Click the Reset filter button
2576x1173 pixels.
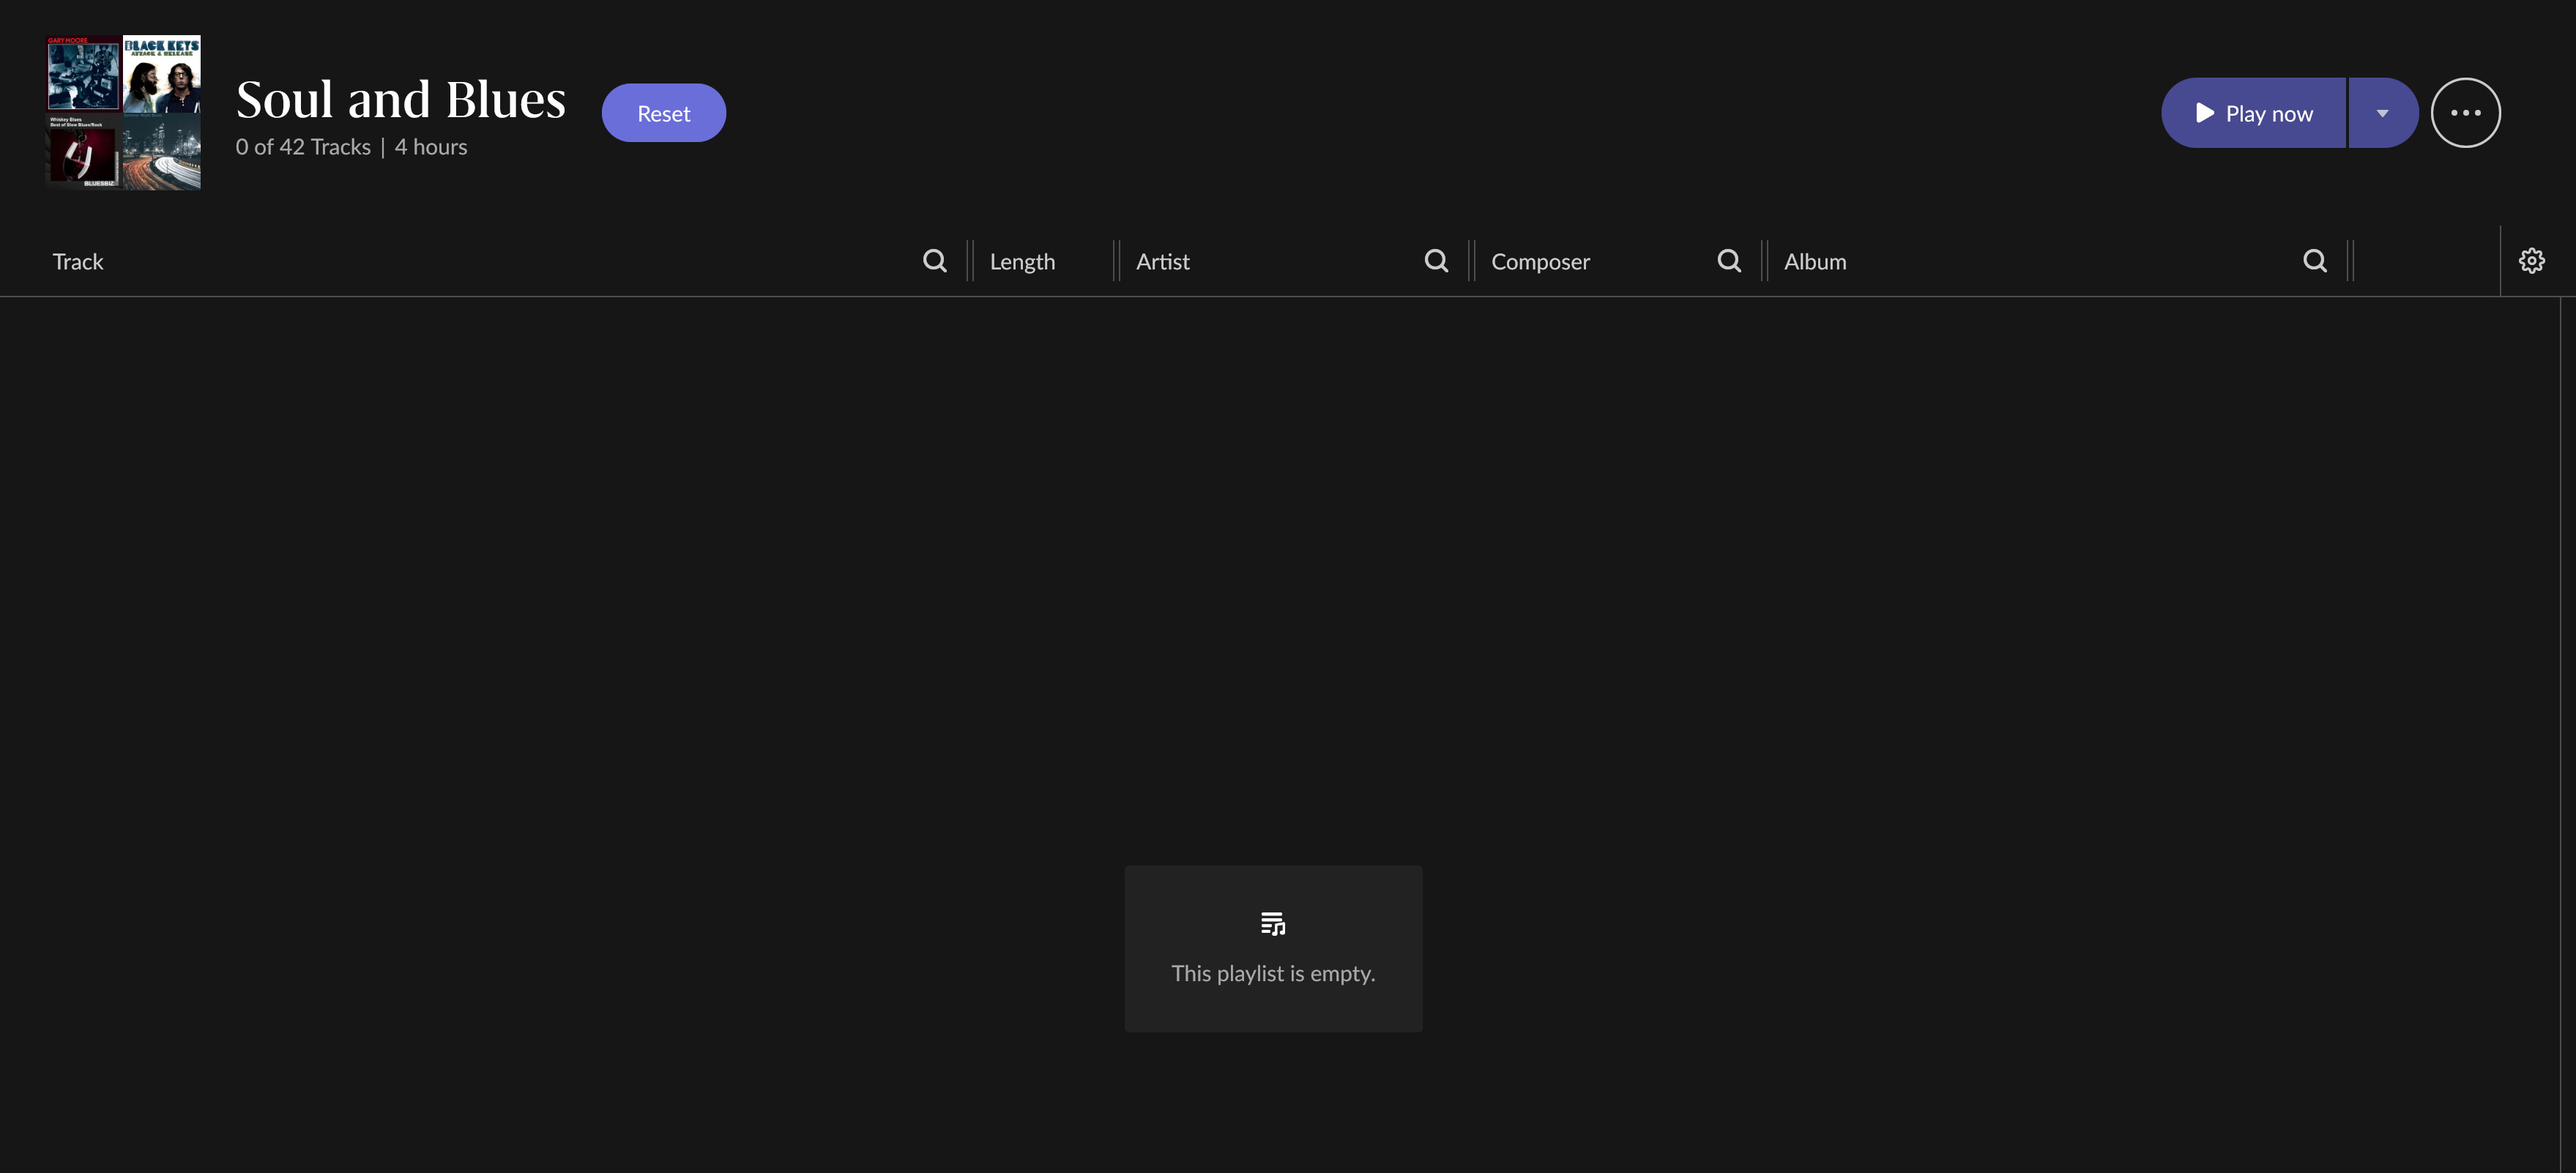663,113
